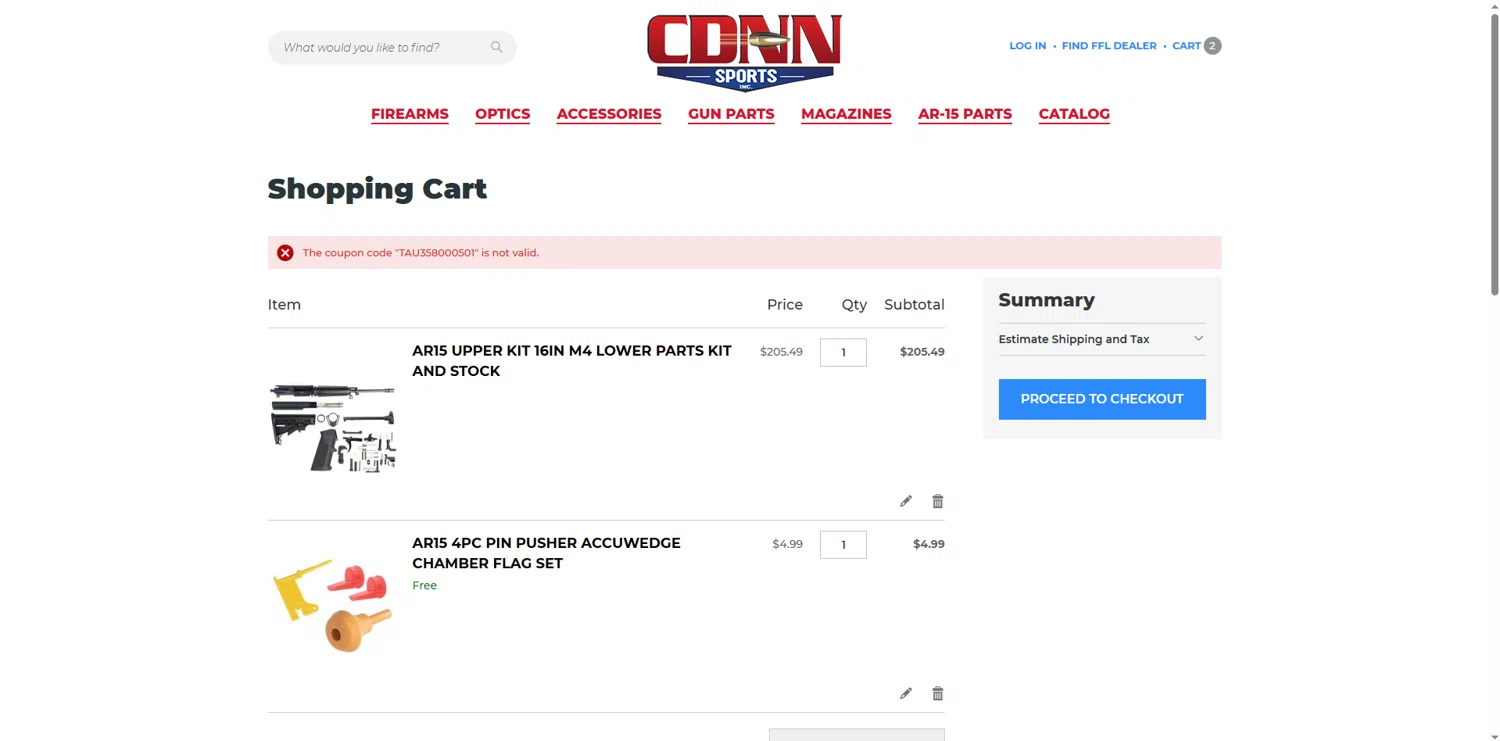
Task: Remove AR15 Upper Kit using trash icon
Action: 938,501
